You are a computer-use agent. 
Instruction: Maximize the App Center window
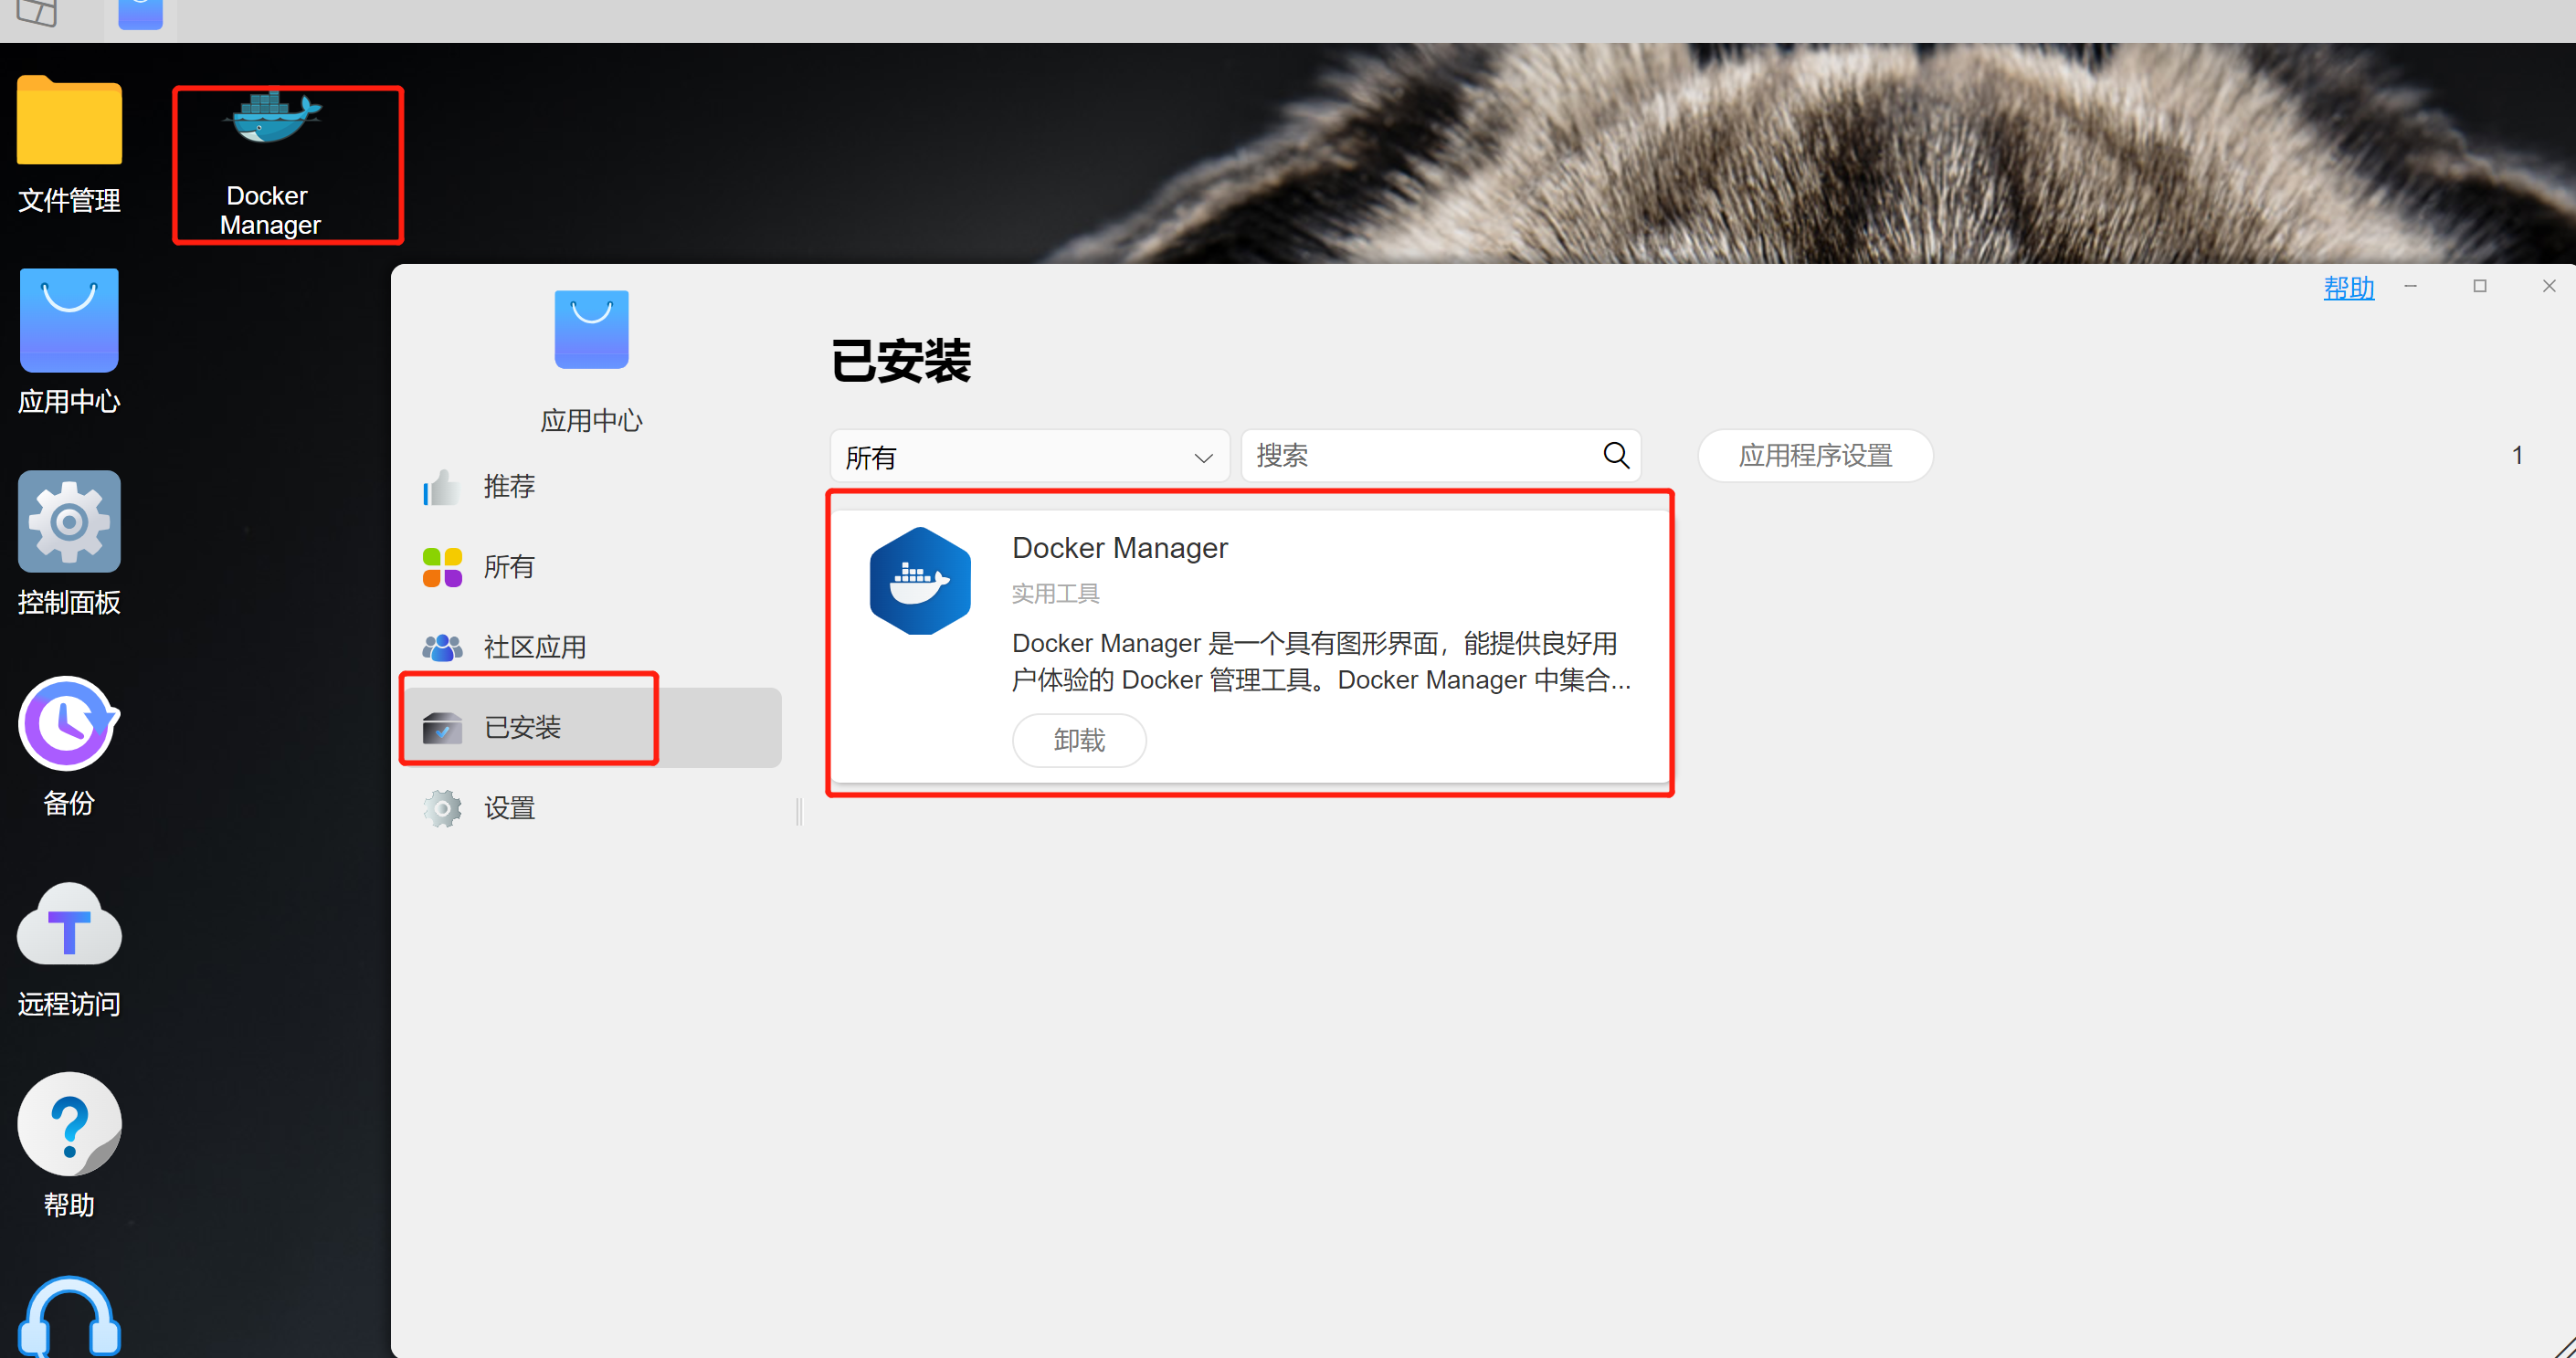(x=2480, y=286)
